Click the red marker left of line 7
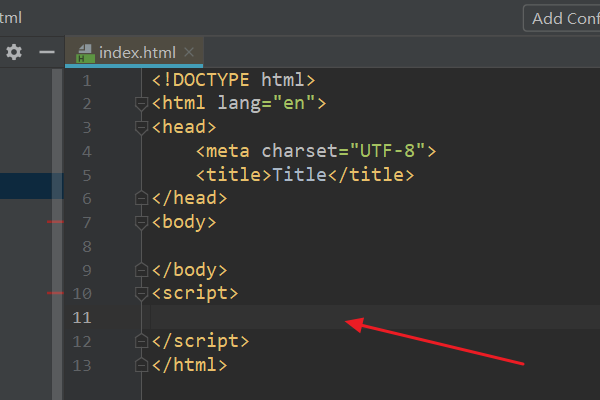The image size is (600, 400). pos(55,222)
